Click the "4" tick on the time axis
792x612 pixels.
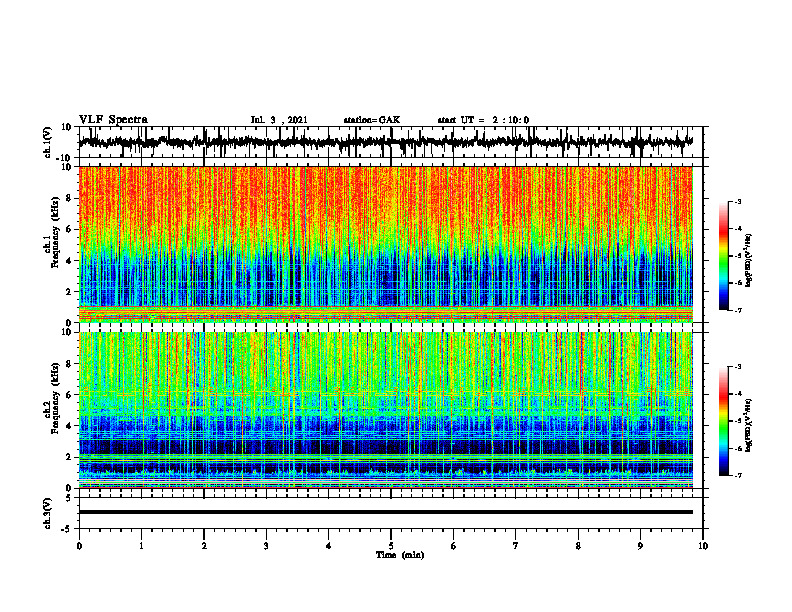tap(329, 546)
